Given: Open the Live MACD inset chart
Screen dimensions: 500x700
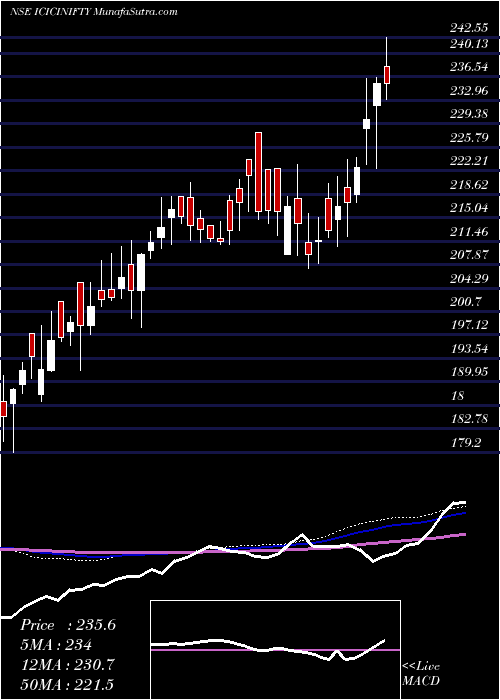Looking at the screenshot, I should click(275, 650).
